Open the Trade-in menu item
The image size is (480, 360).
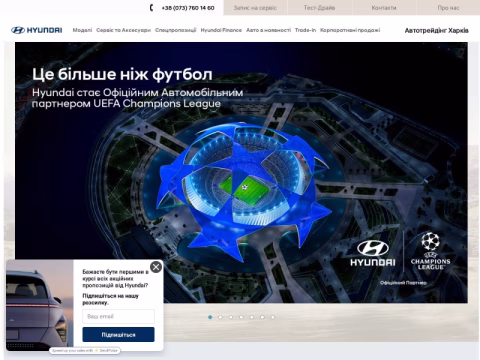click(305, 30)
